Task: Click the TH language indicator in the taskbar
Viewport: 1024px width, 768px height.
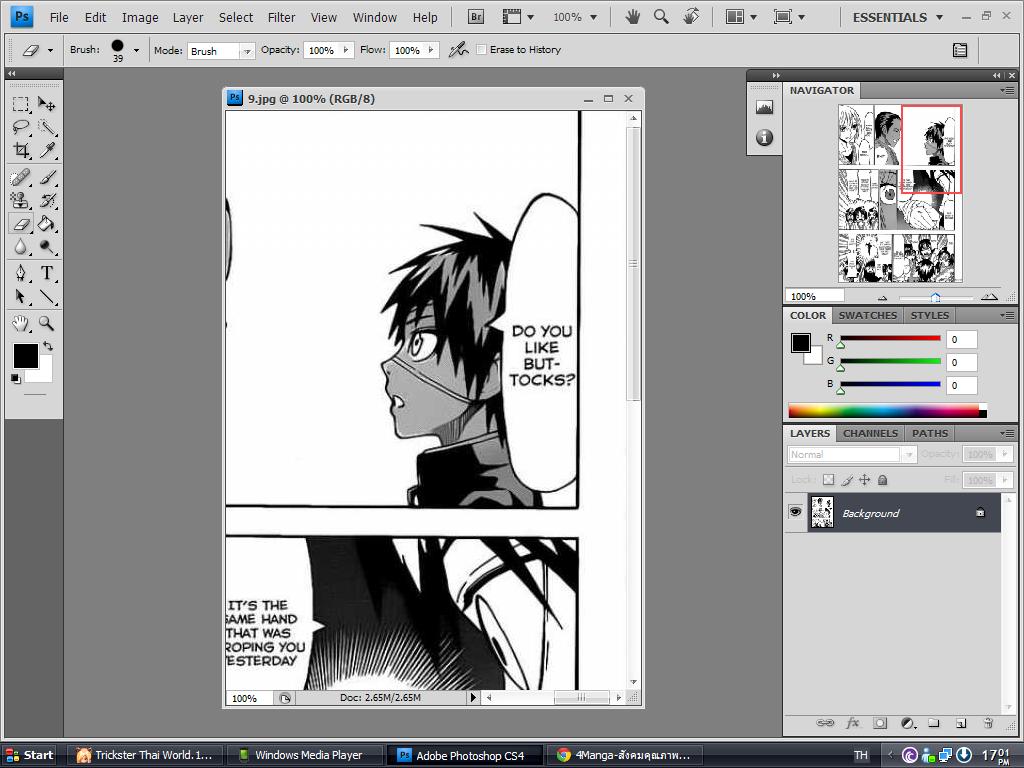Action: click(861, 756)
